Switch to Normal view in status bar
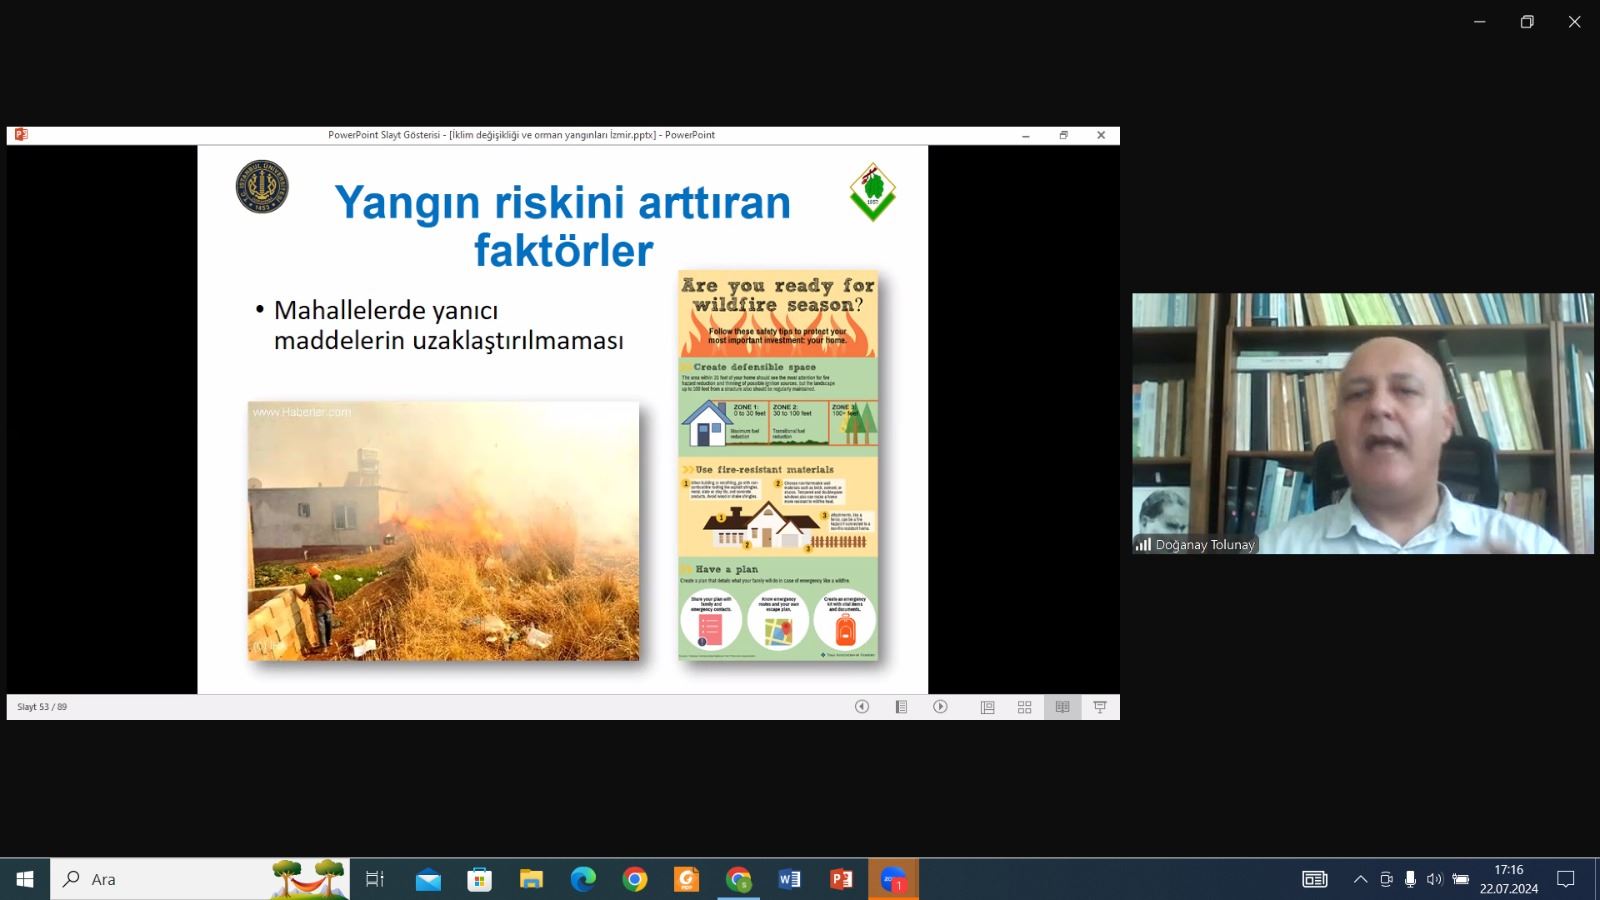 coord(987,707)
